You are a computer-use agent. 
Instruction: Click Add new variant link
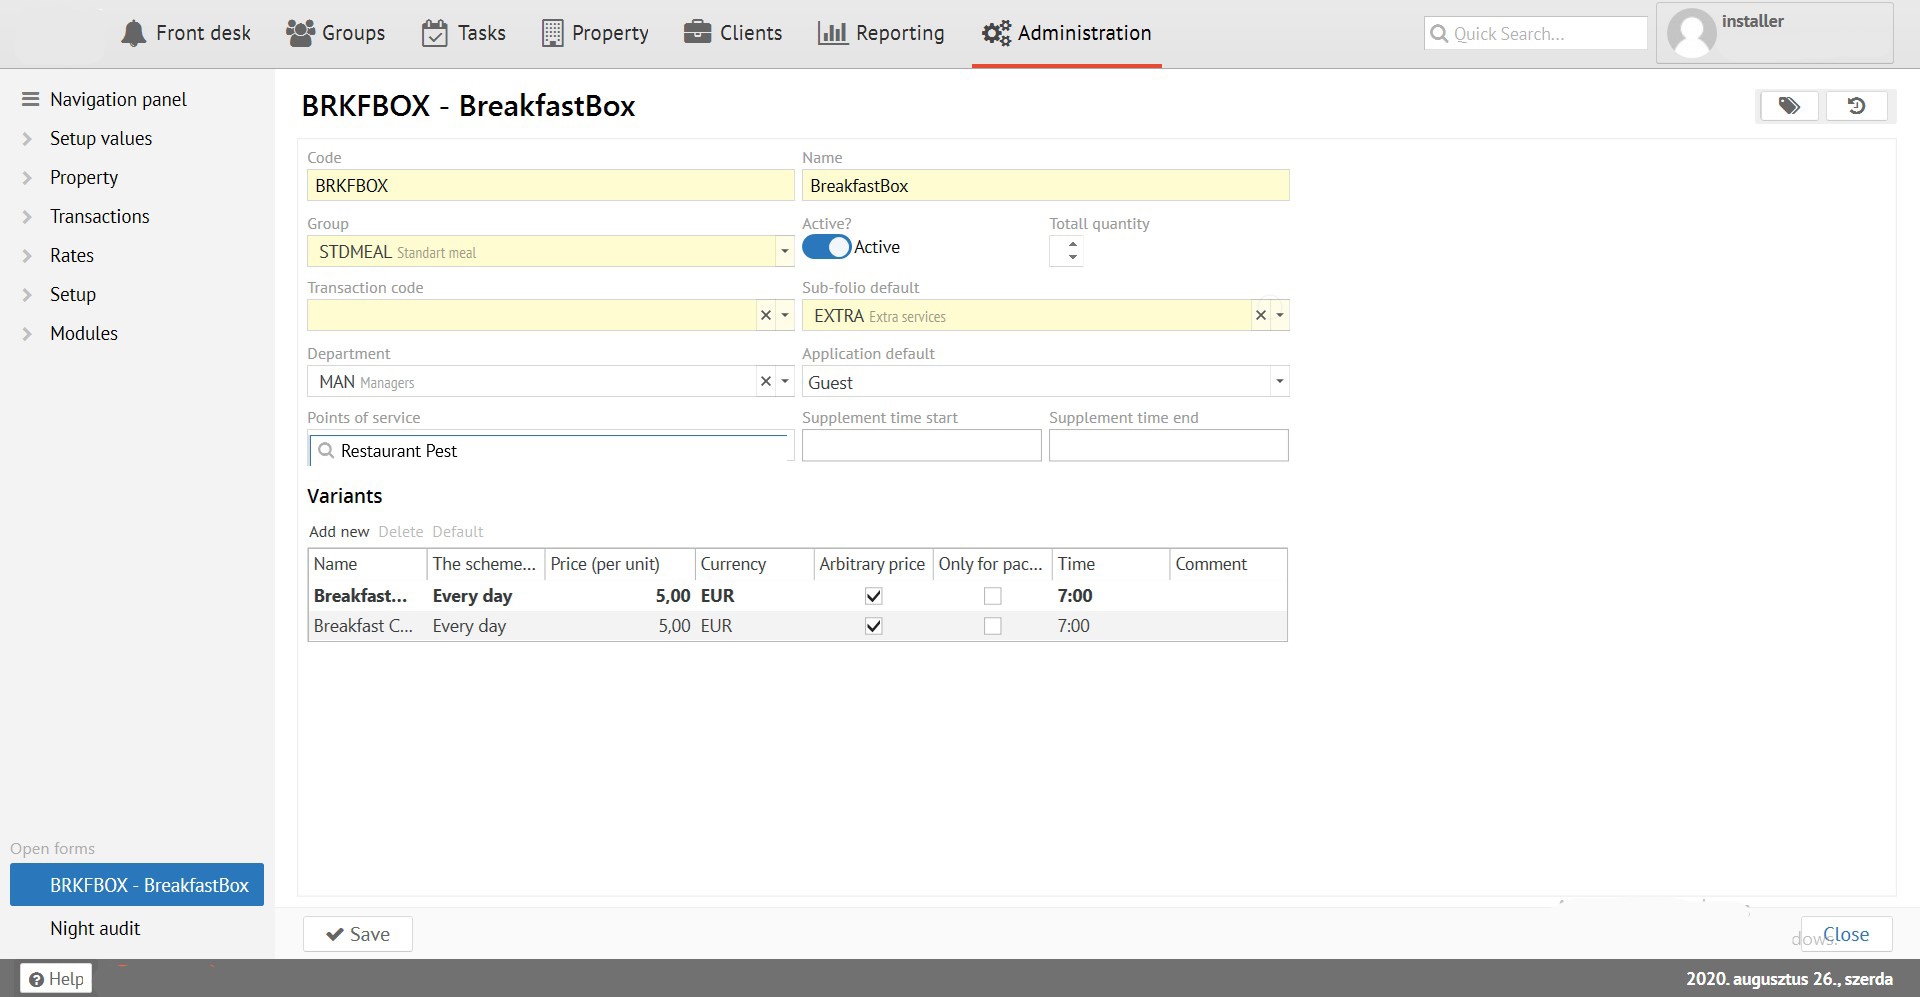coord(339,532)
